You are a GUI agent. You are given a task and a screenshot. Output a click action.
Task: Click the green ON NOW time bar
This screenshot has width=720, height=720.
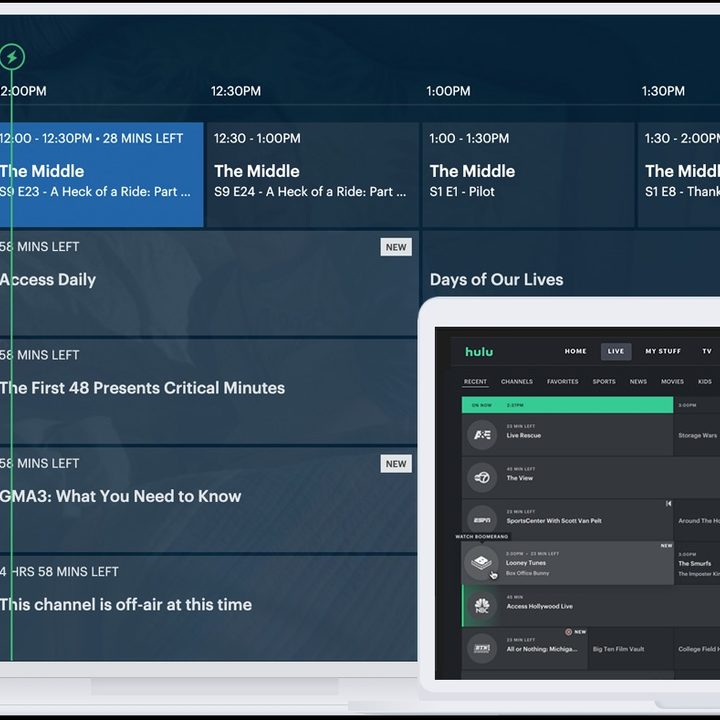(568, 405)
